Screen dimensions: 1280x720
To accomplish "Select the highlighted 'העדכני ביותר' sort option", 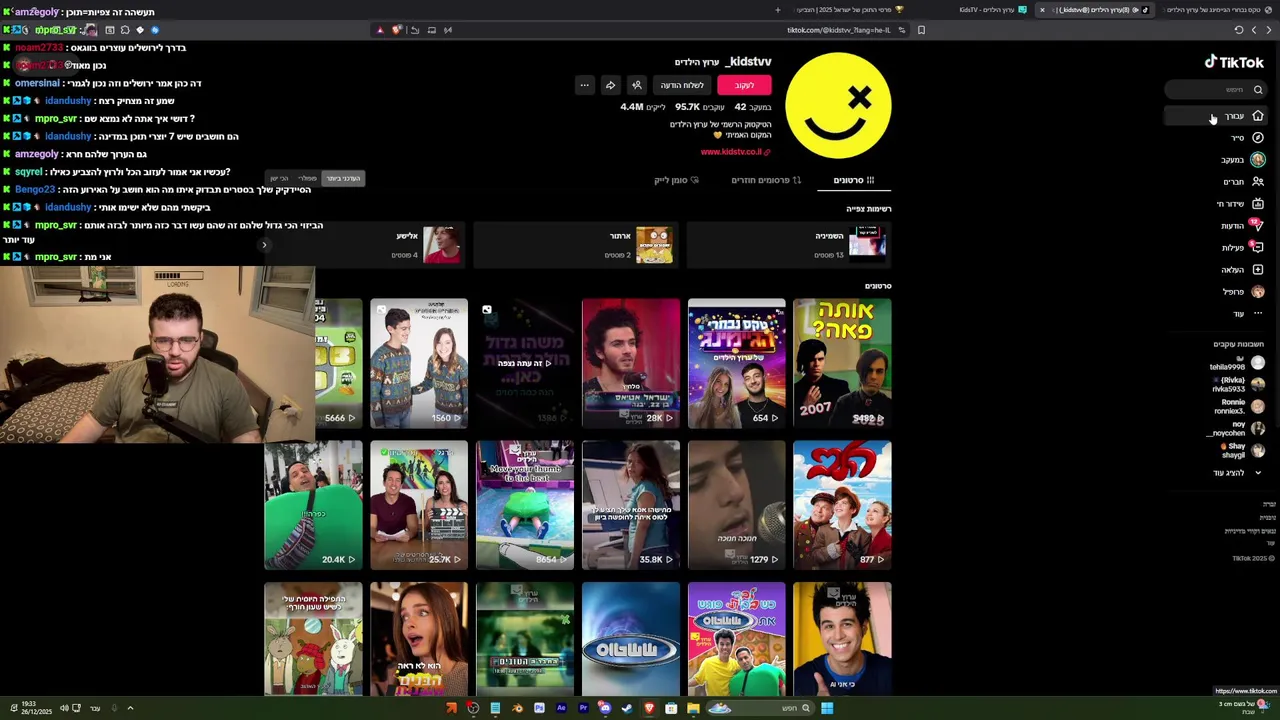I will [342, 178].
